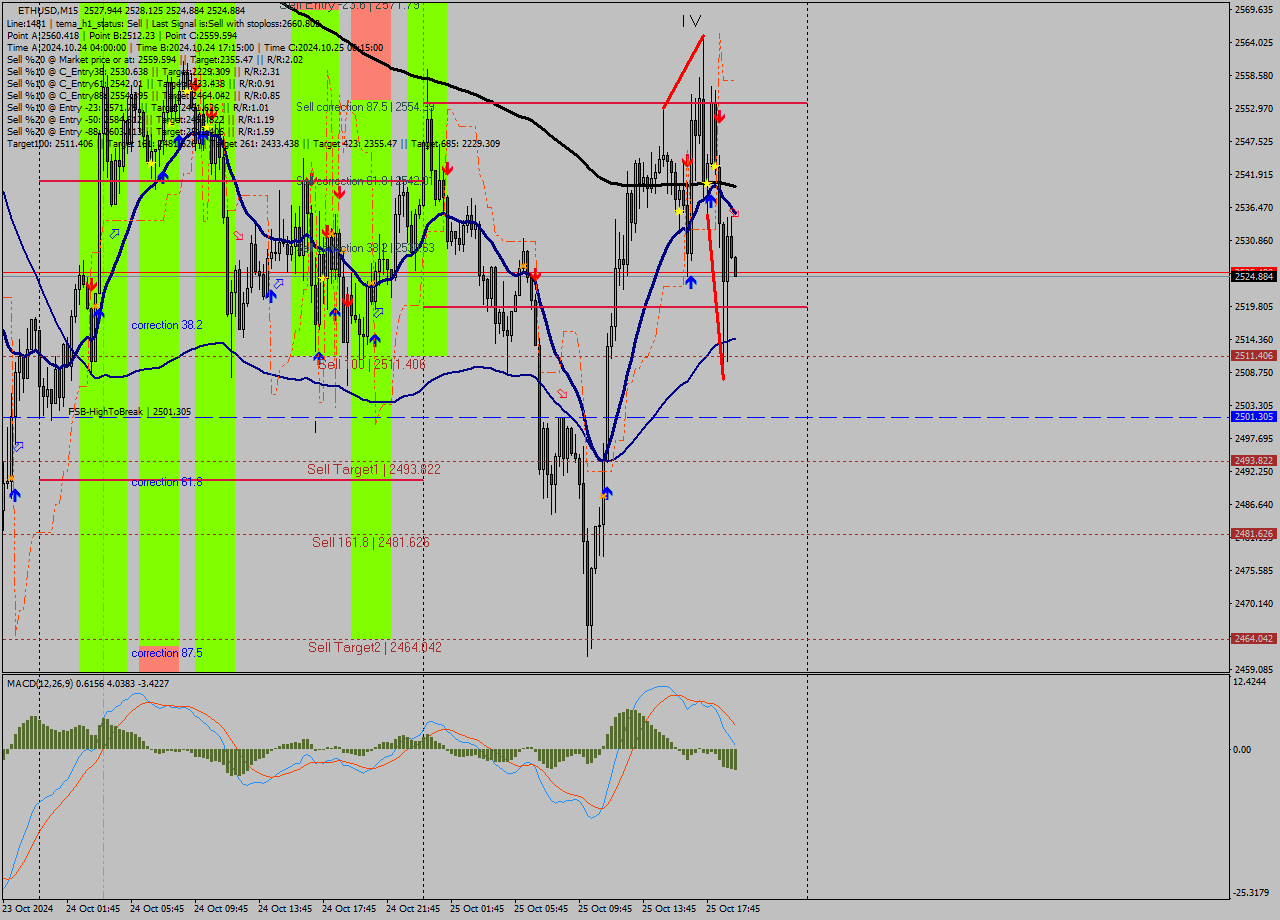The width and height of the screenshot is (1280, 920).
Task: Select the Sell Target2 | 2464.042 label
Action: coord(375,647)
